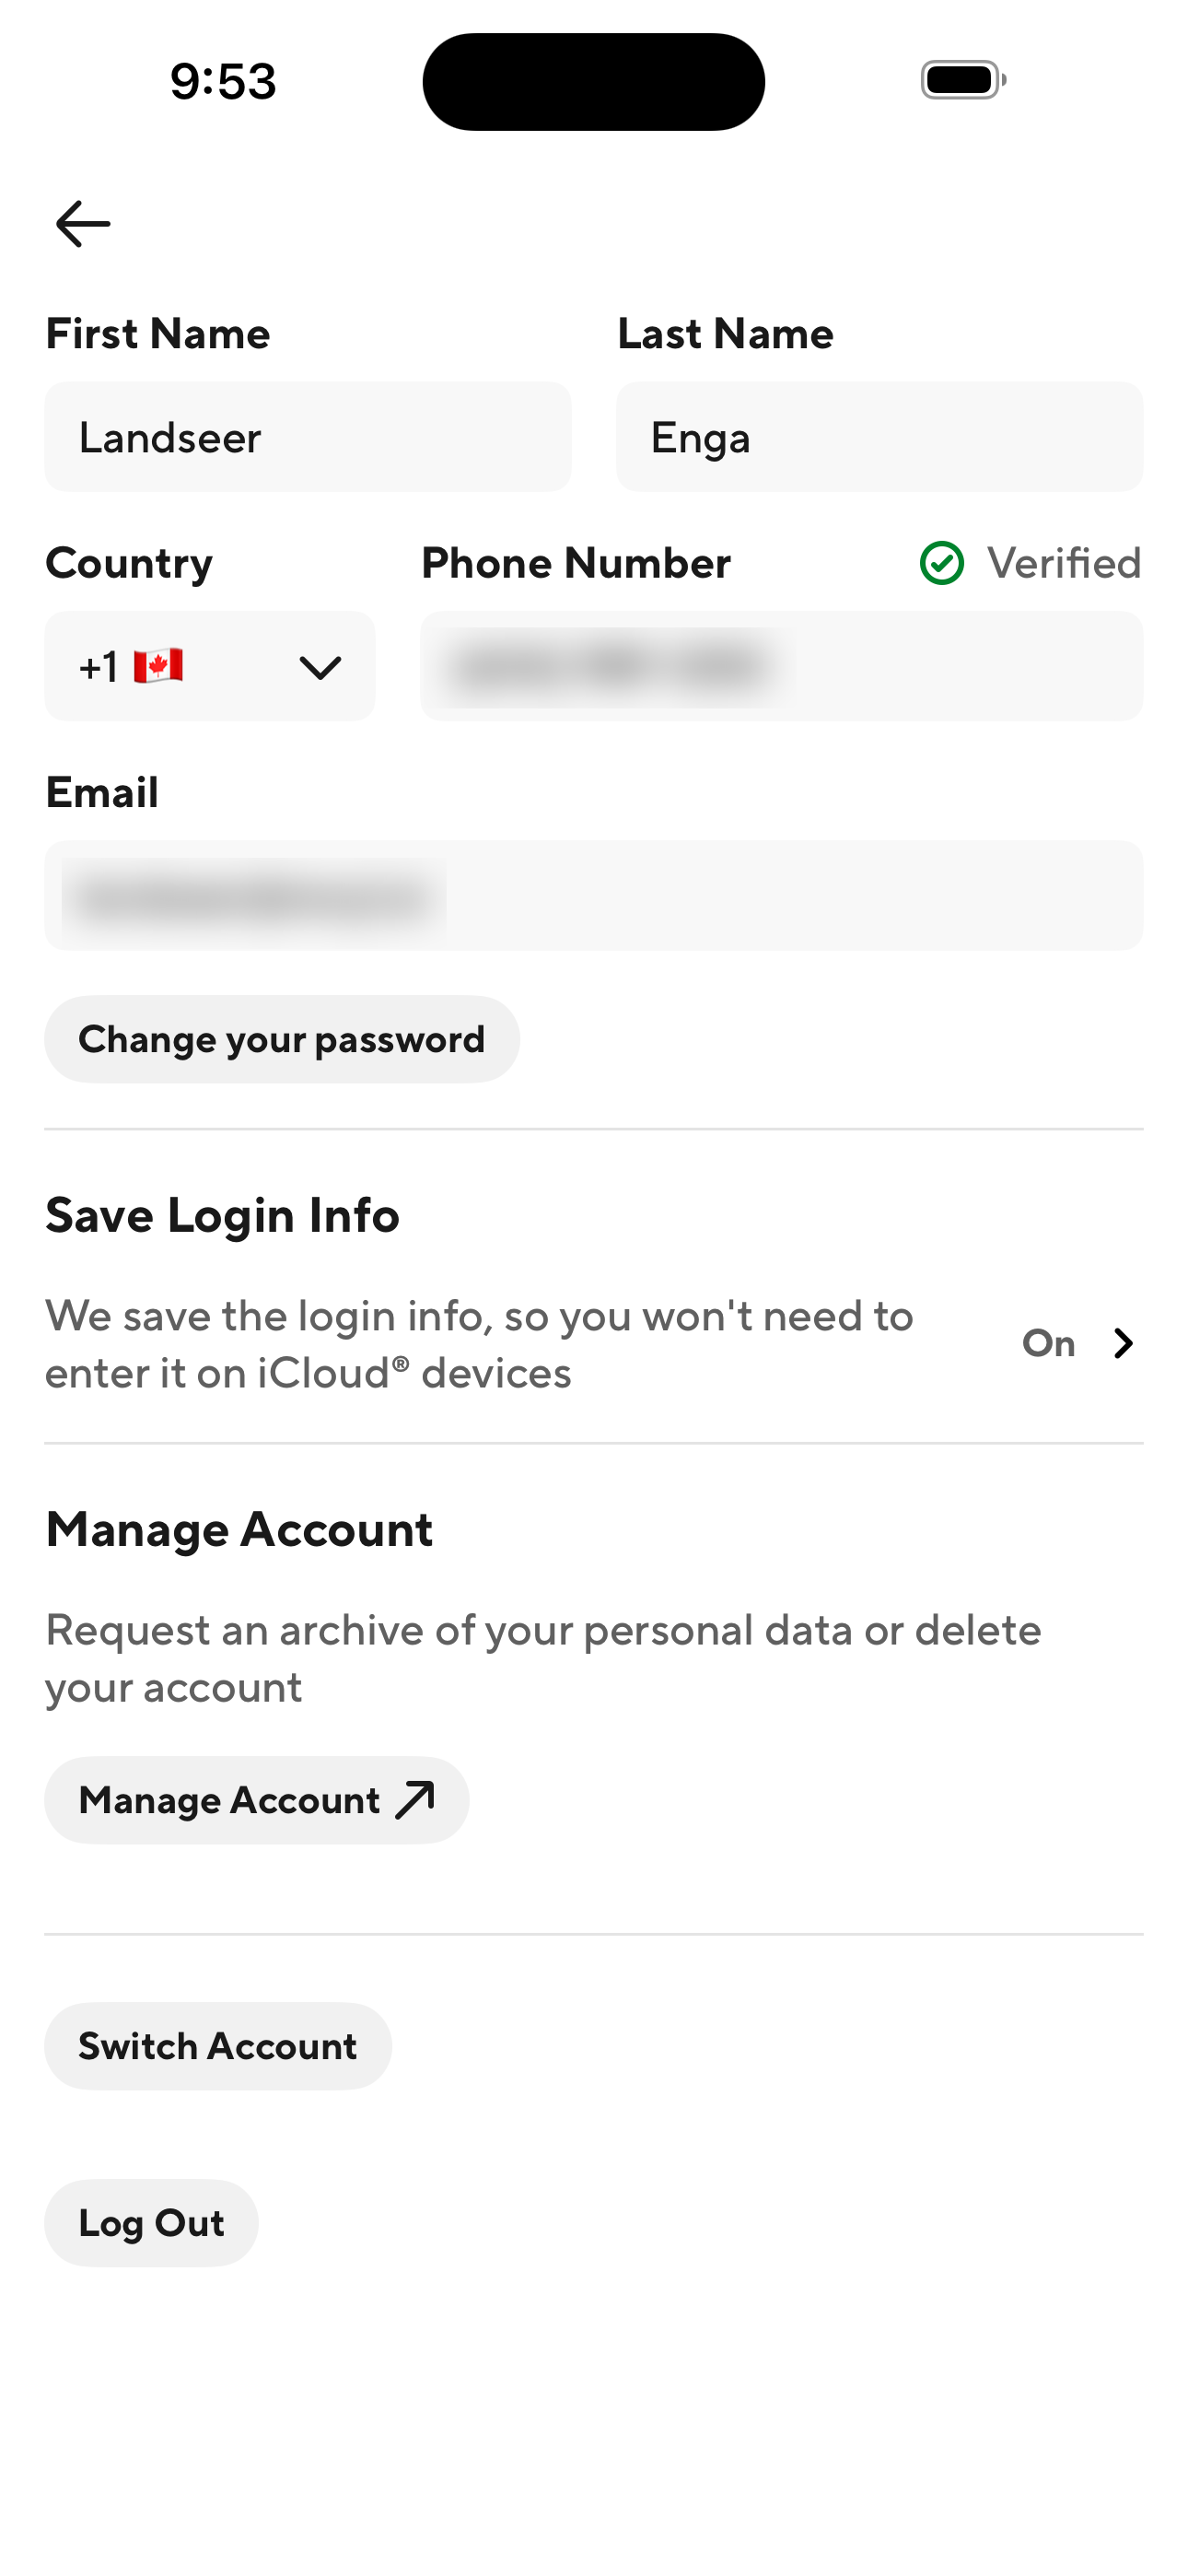
Task: Click the On indicator for Save Login Info
Action: pos(1047,1344)
